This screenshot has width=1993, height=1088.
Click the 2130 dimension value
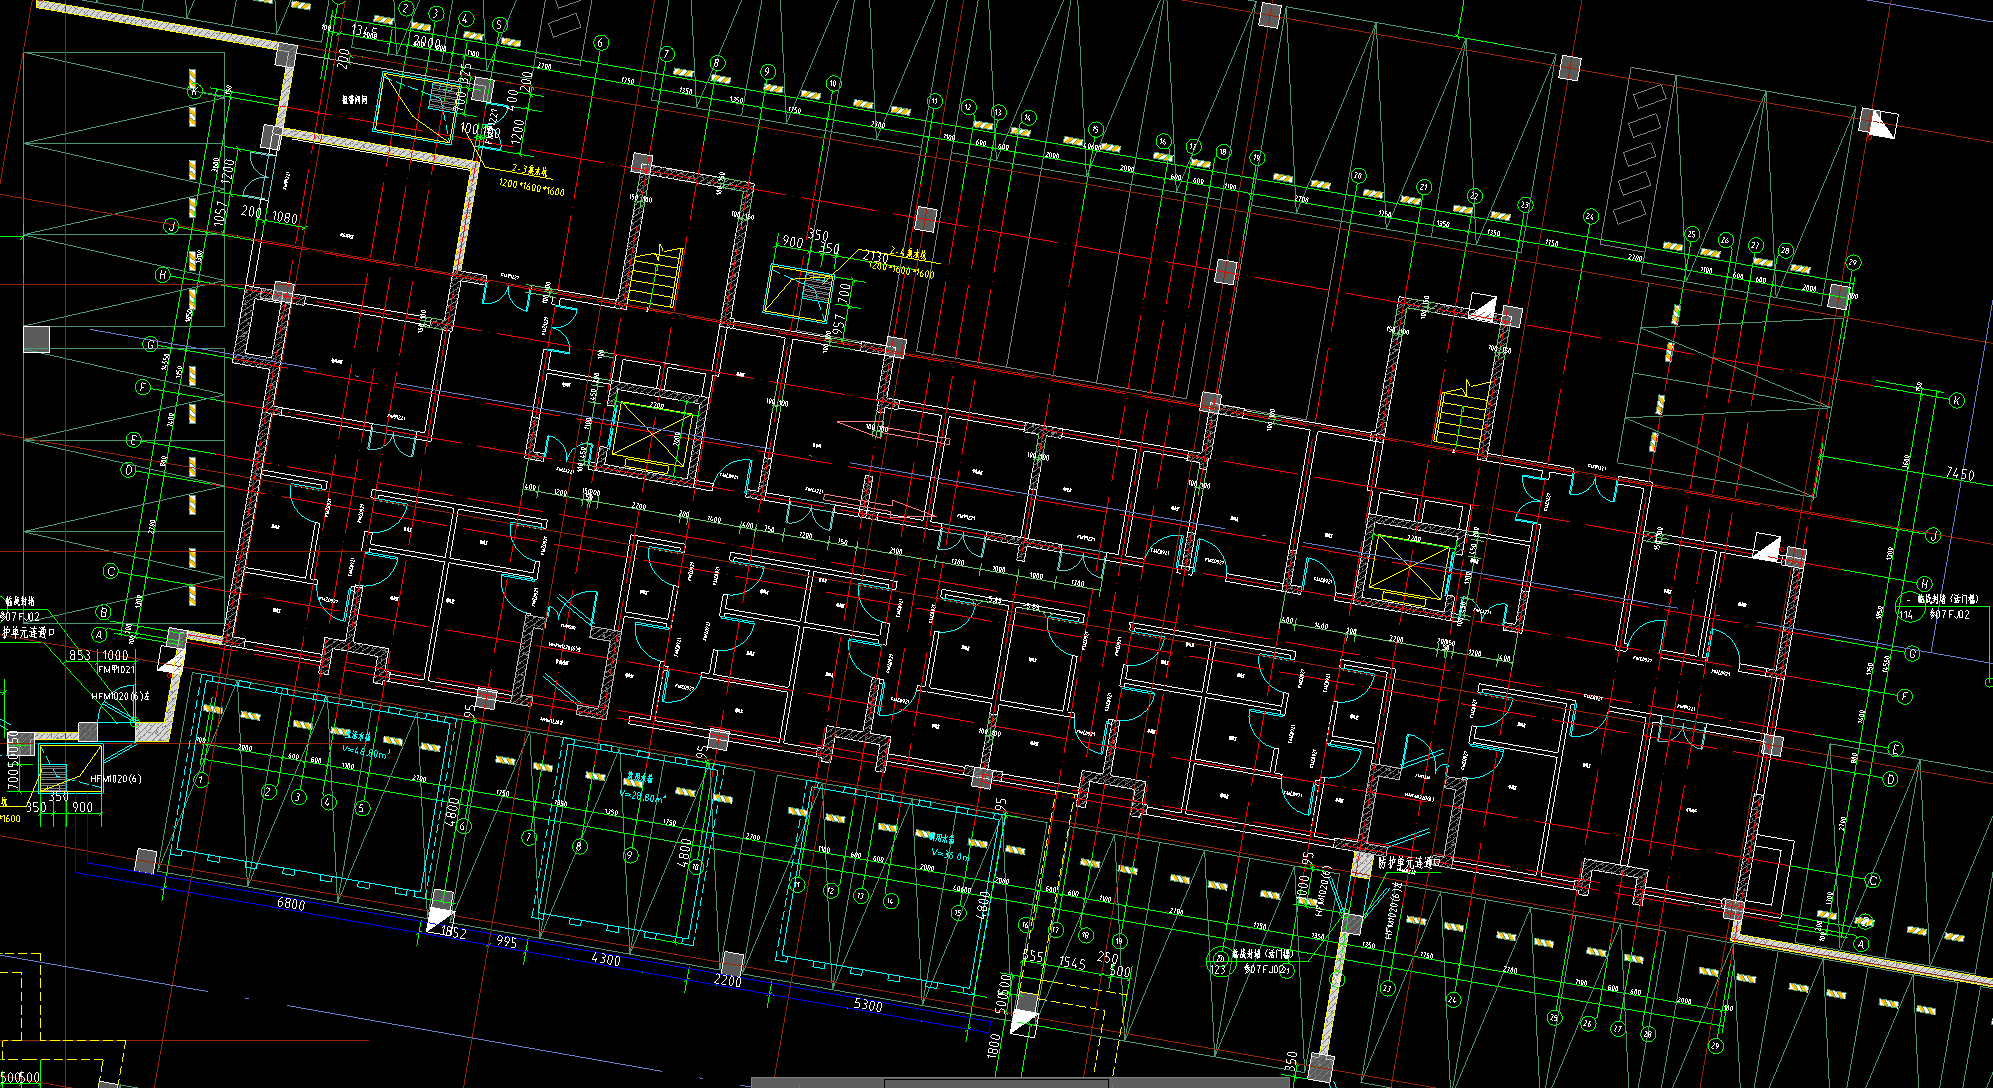coord(876,258)
